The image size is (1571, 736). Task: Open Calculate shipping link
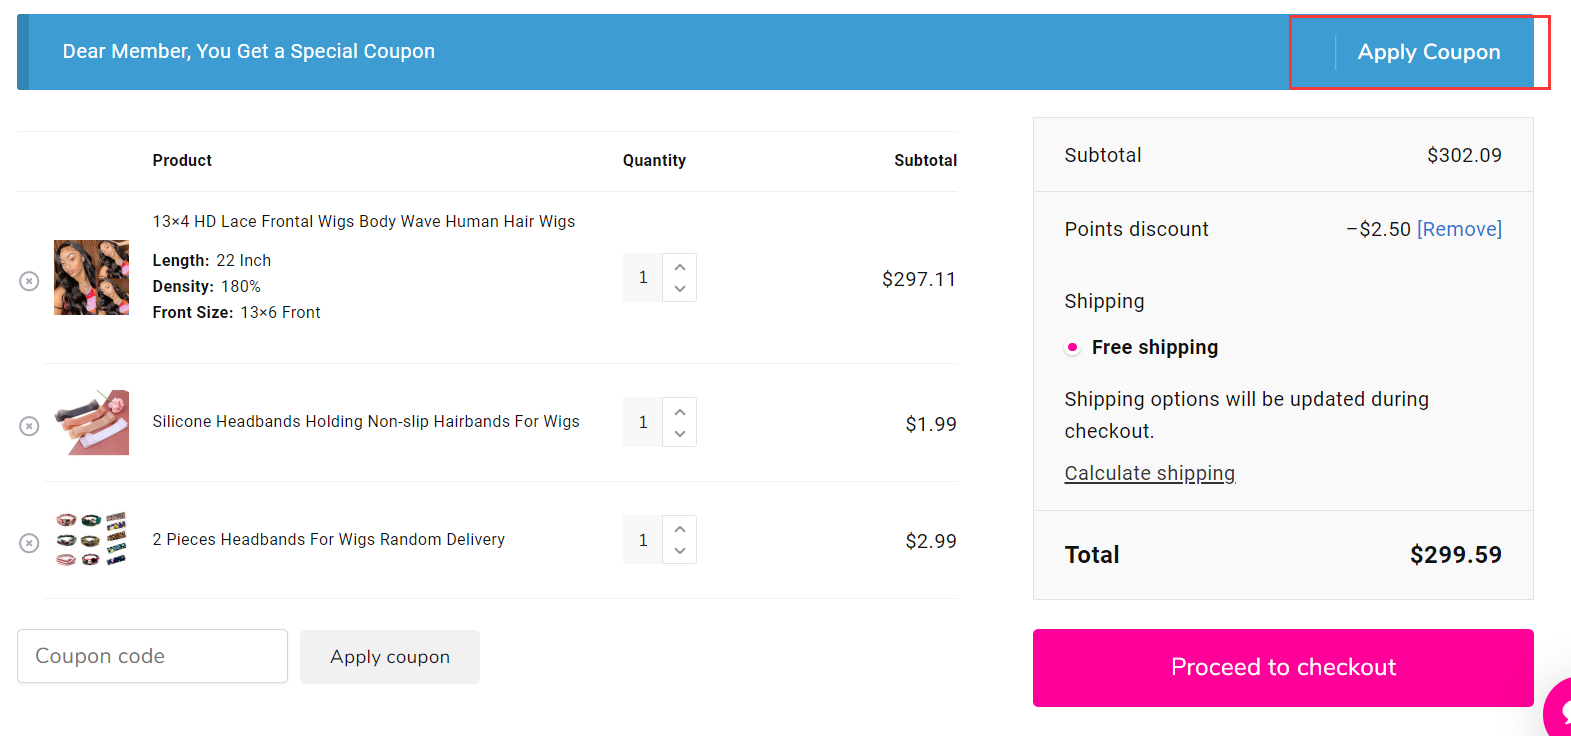click(x=1149, y=473)
